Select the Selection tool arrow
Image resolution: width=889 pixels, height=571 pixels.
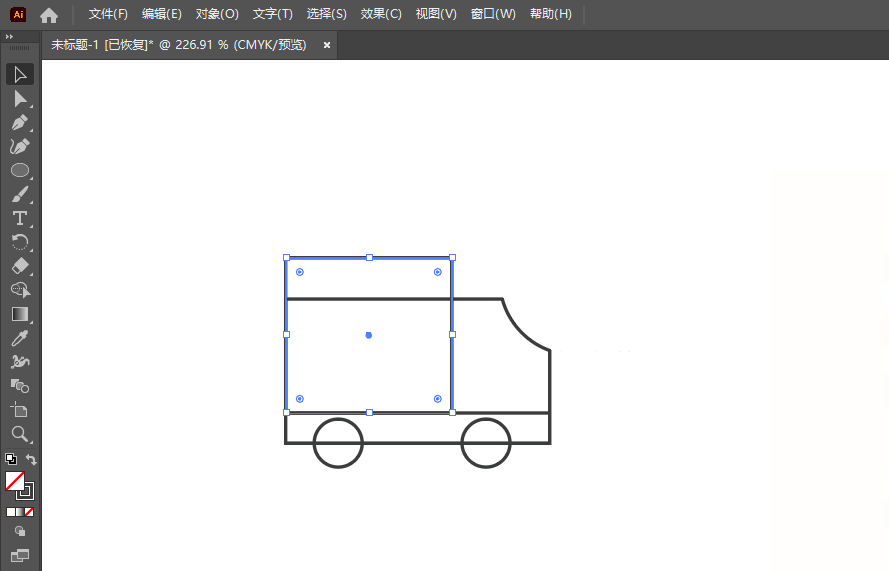(x=20, y=75)
